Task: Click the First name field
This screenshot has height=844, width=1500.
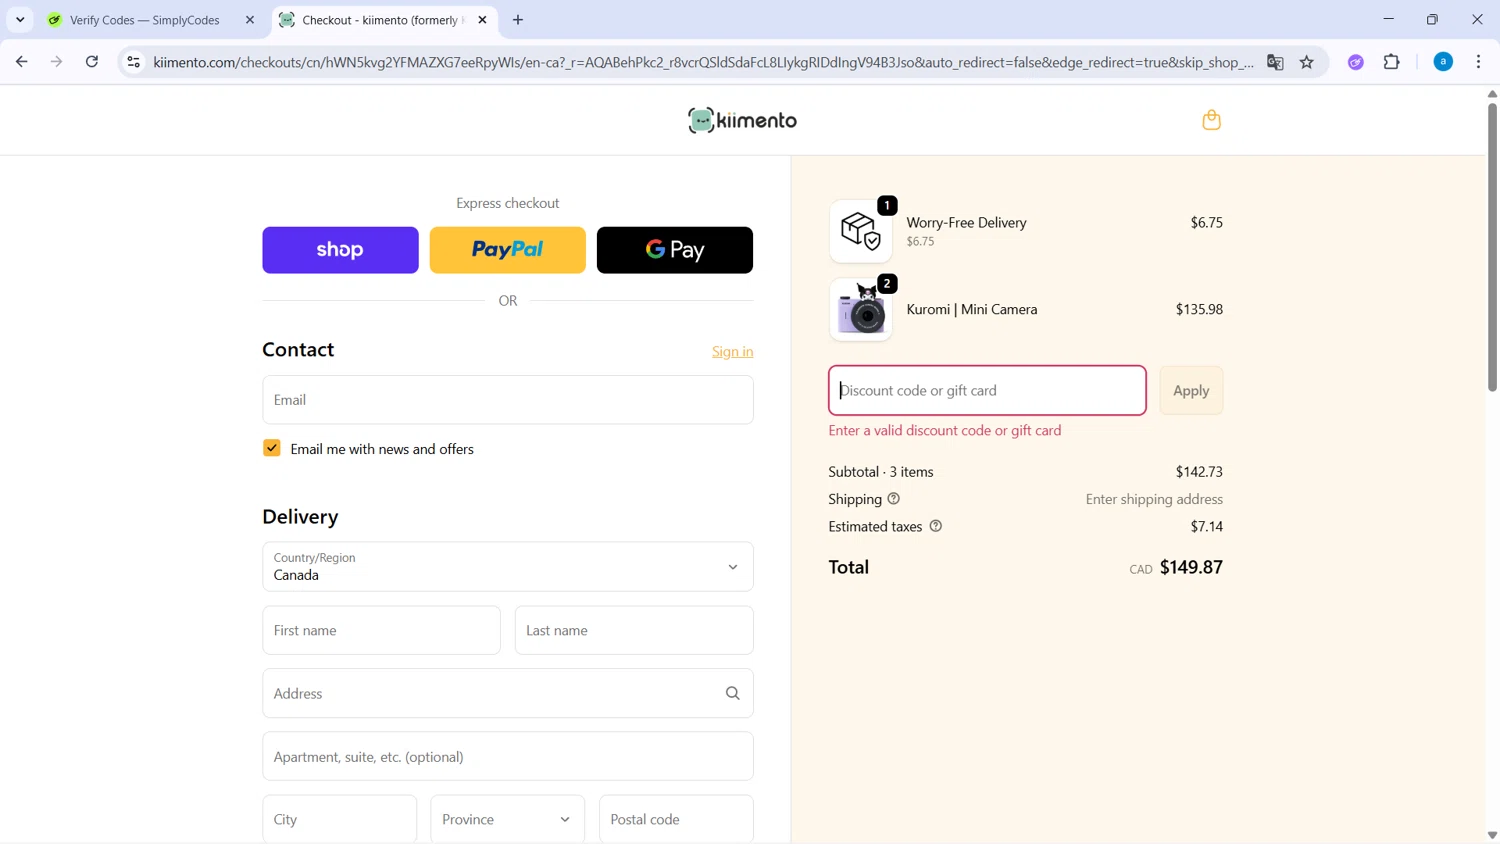Action: click(x=382, y=630)
